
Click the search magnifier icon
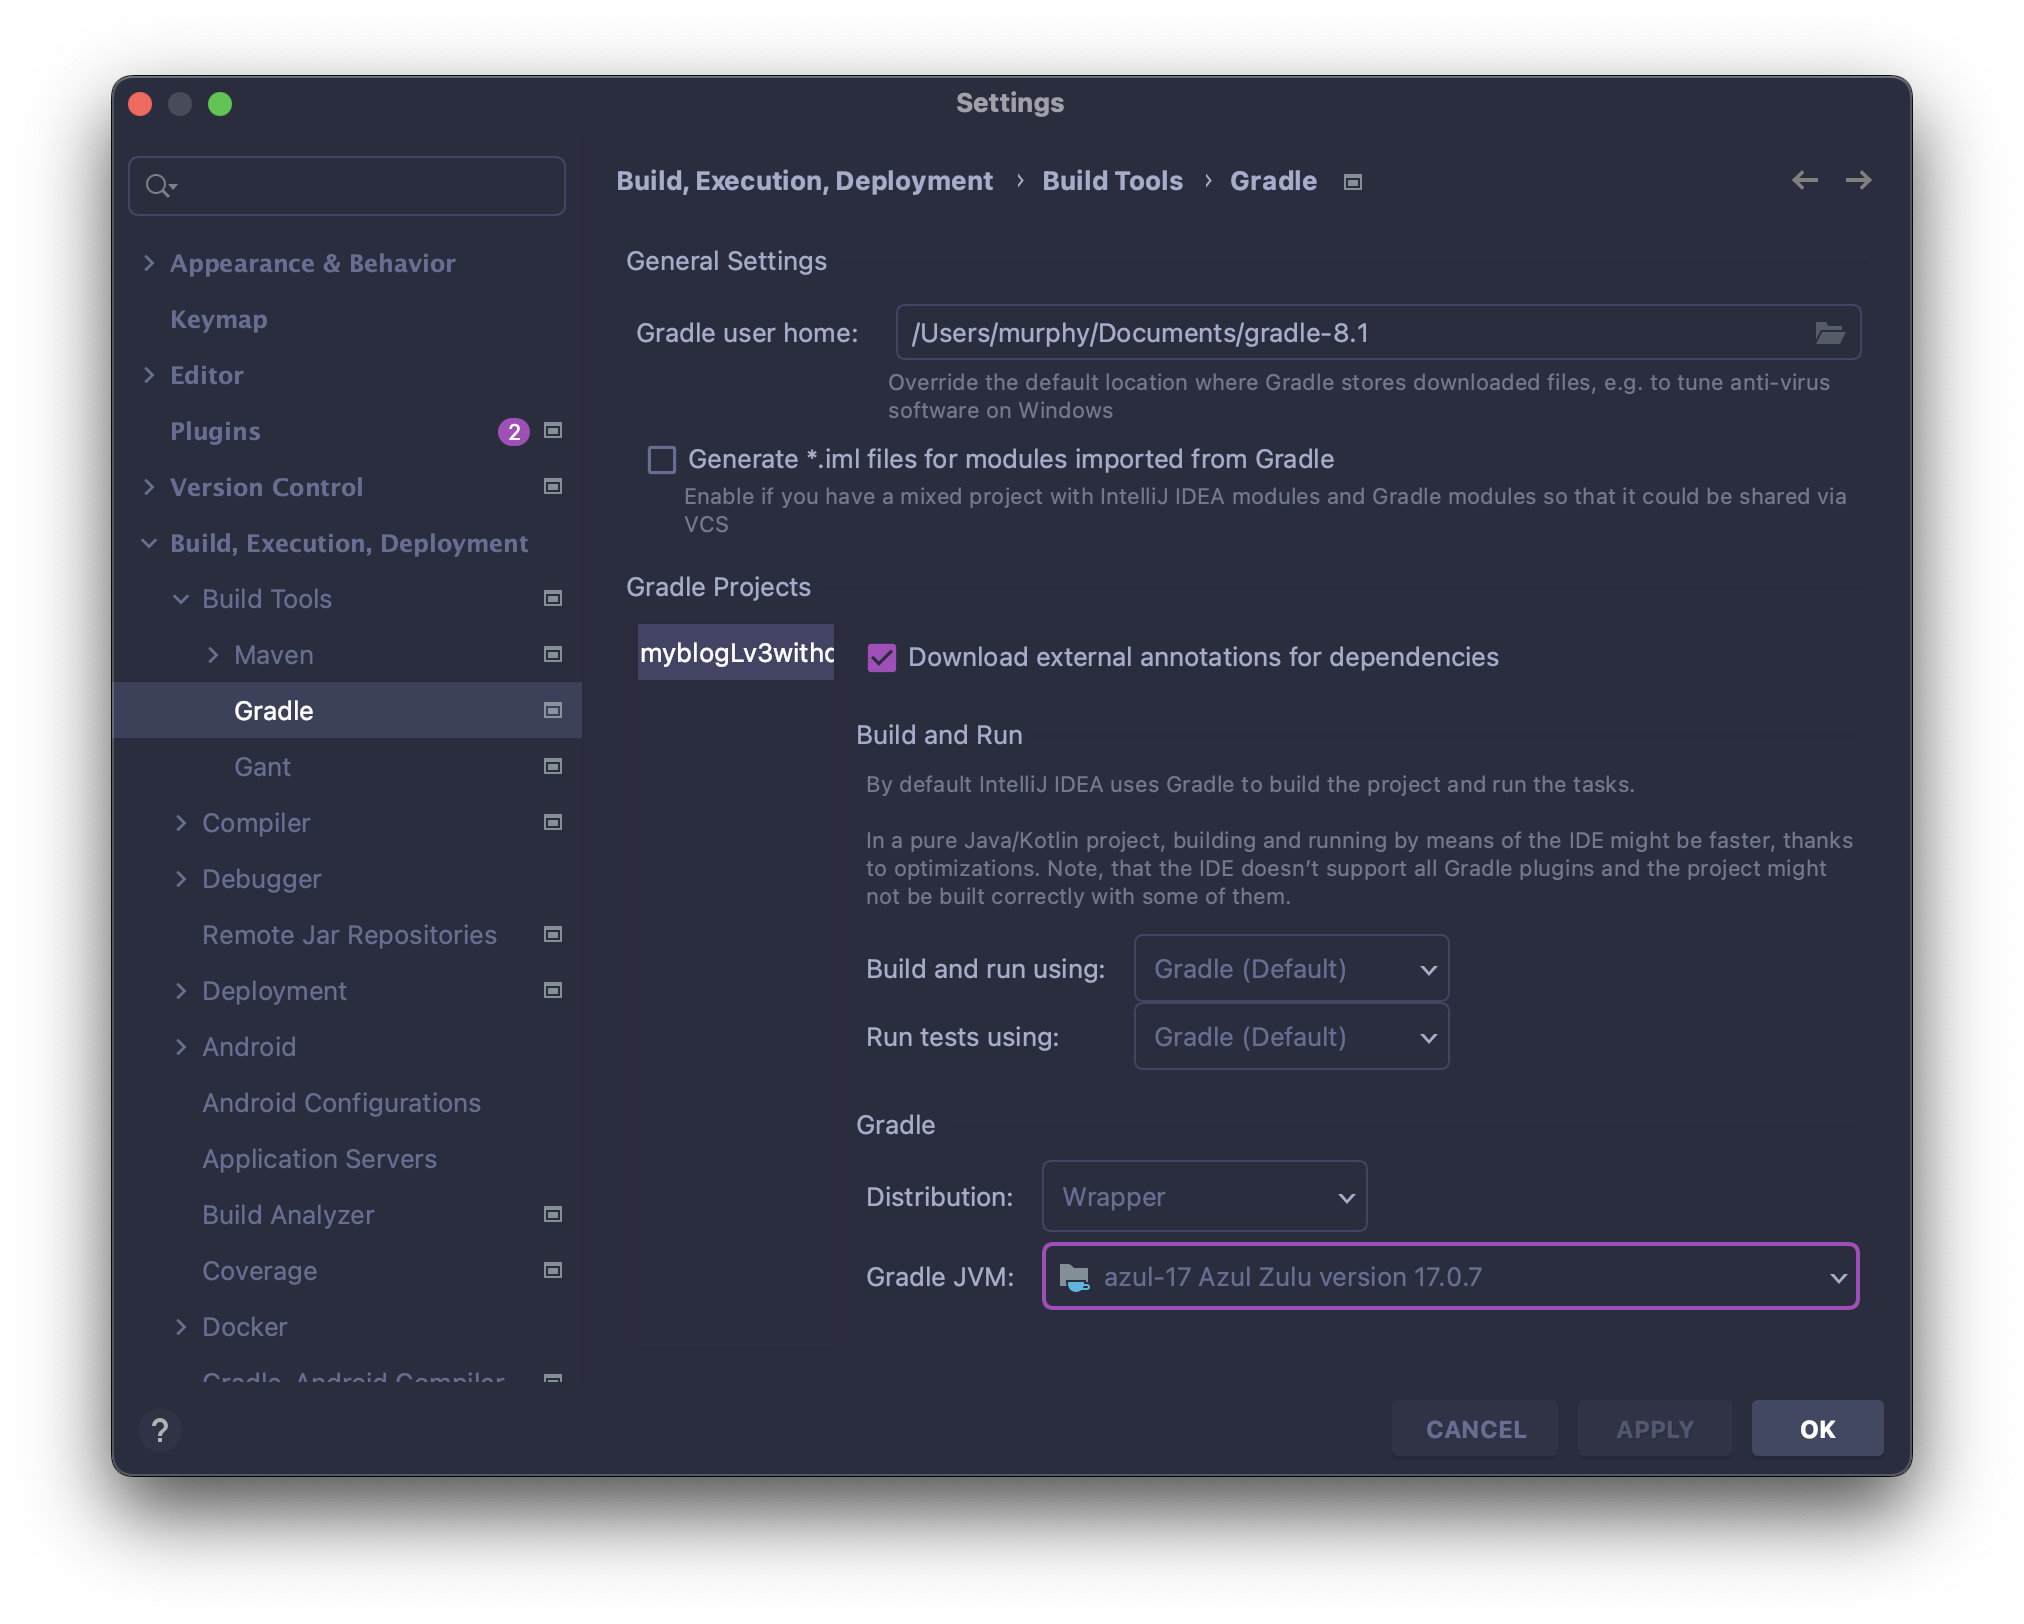[160, 186]
